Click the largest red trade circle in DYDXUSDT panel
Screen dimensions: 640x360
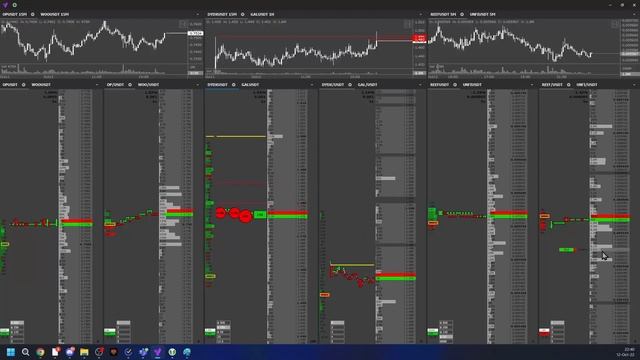(x=245, y=216)
